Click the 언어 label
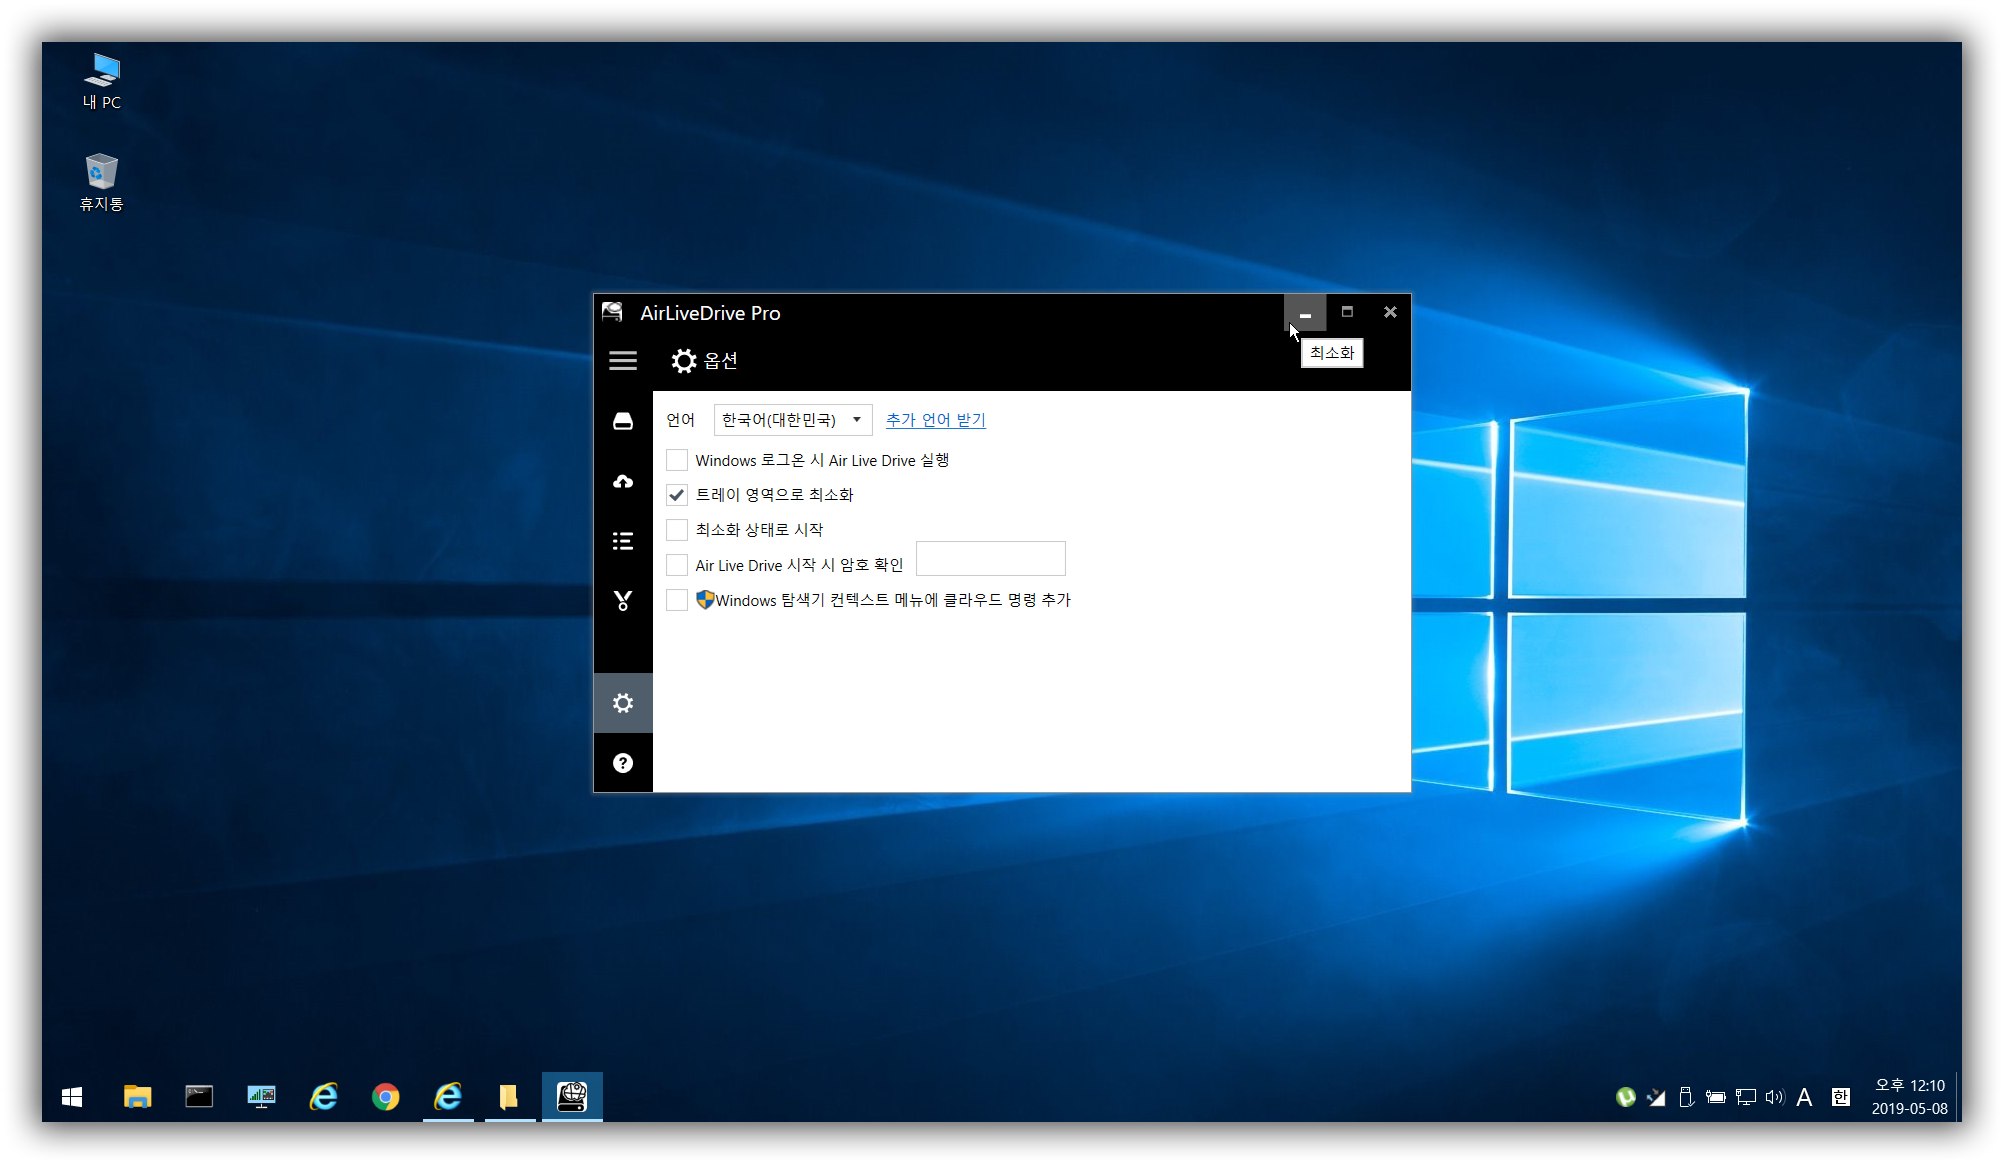The width and height of the screenshot is (2004, 1164). coord(681,420)
